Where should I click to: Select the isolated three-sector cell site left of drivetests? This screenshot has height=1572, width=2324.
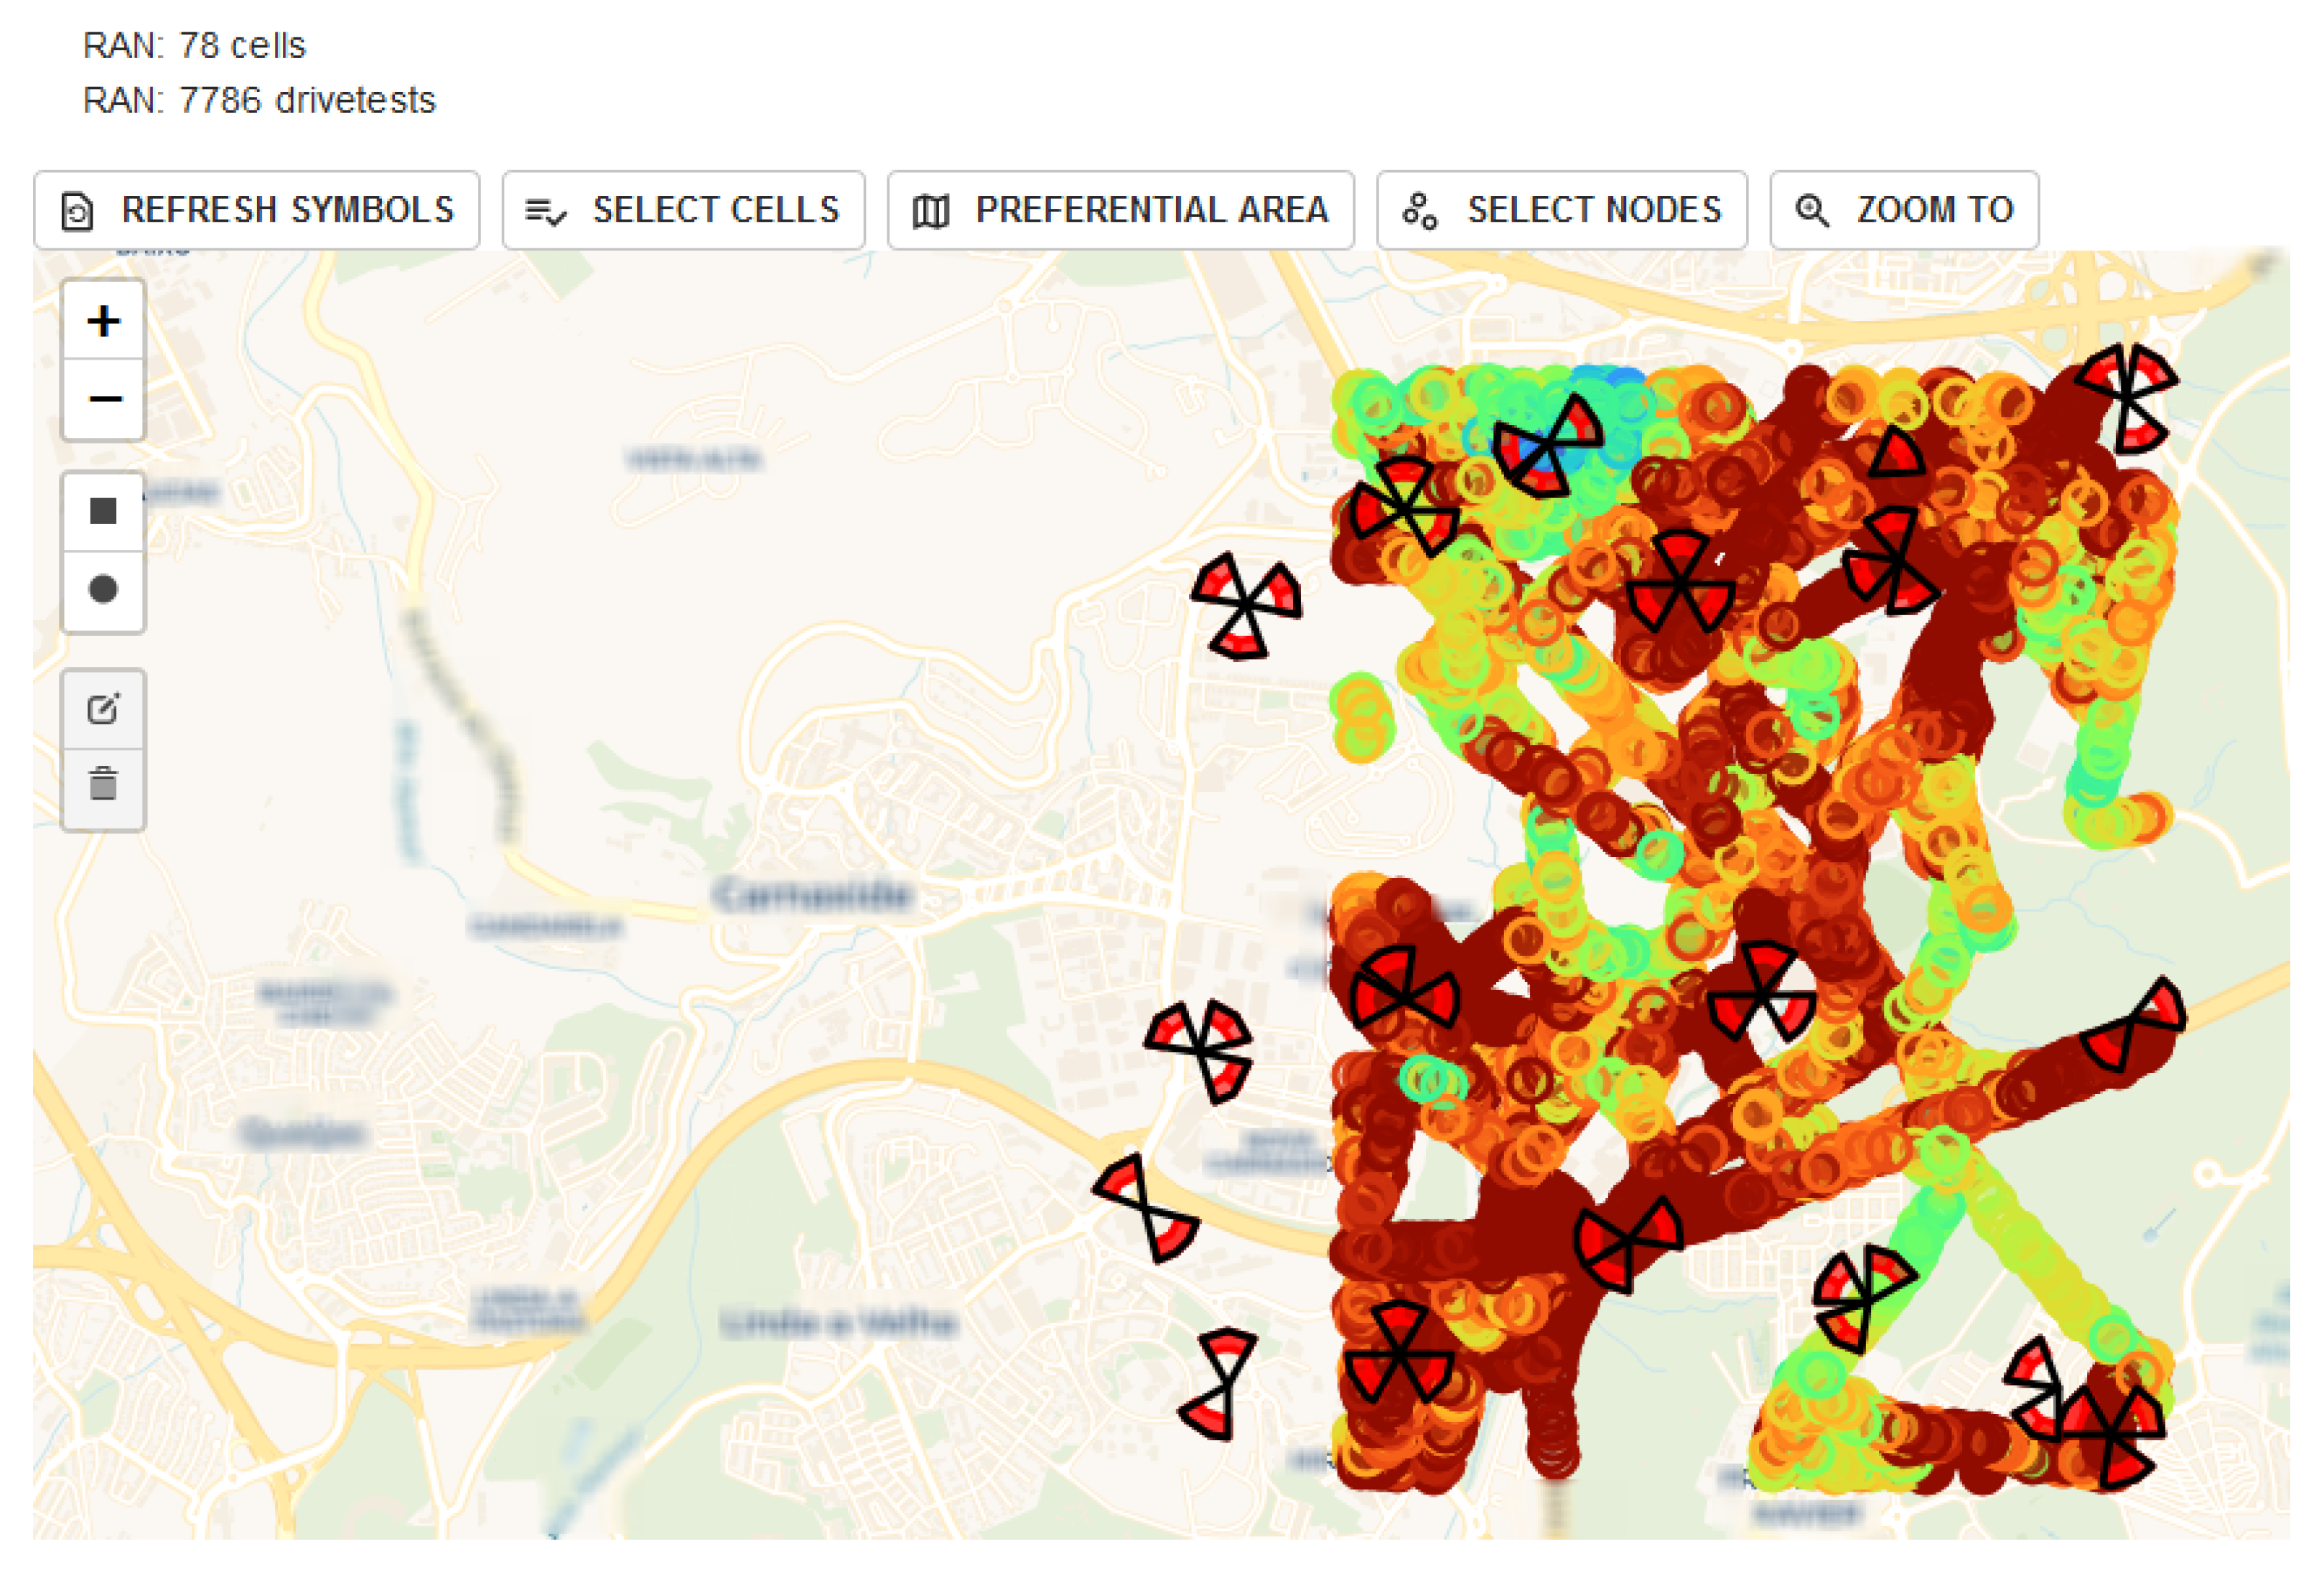(x=1245, y=605)
